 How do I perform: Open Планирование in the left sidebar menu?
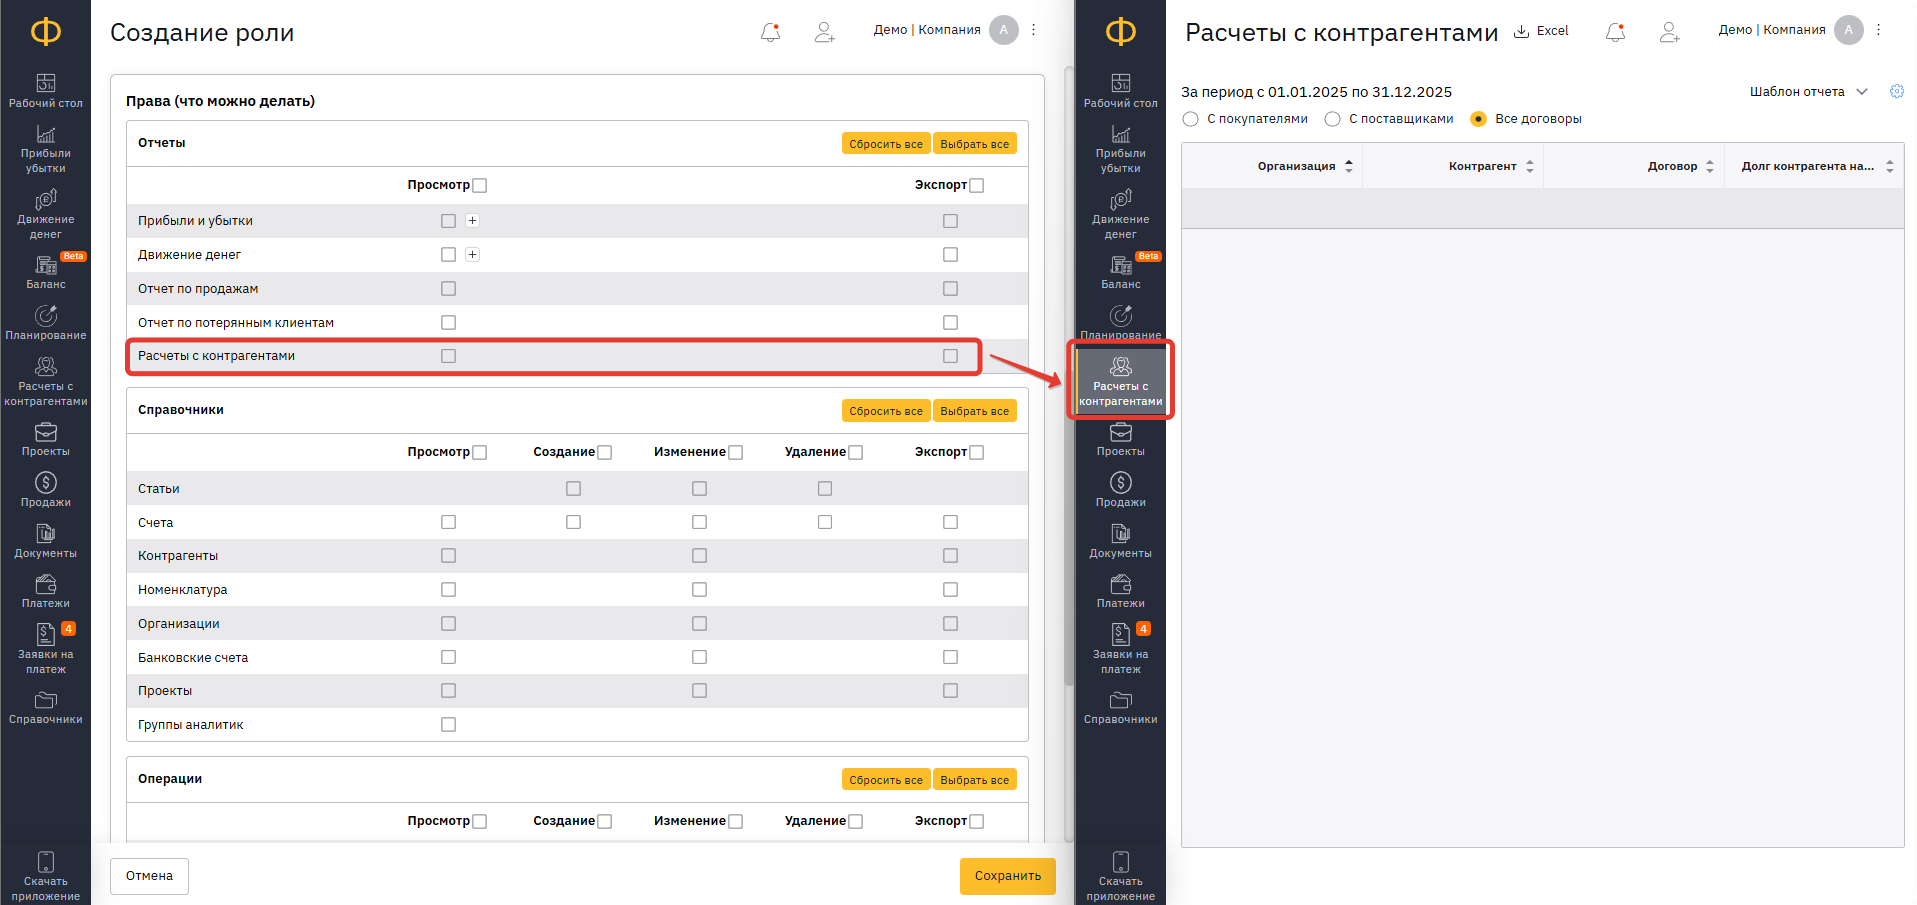(x=46, y=323)
